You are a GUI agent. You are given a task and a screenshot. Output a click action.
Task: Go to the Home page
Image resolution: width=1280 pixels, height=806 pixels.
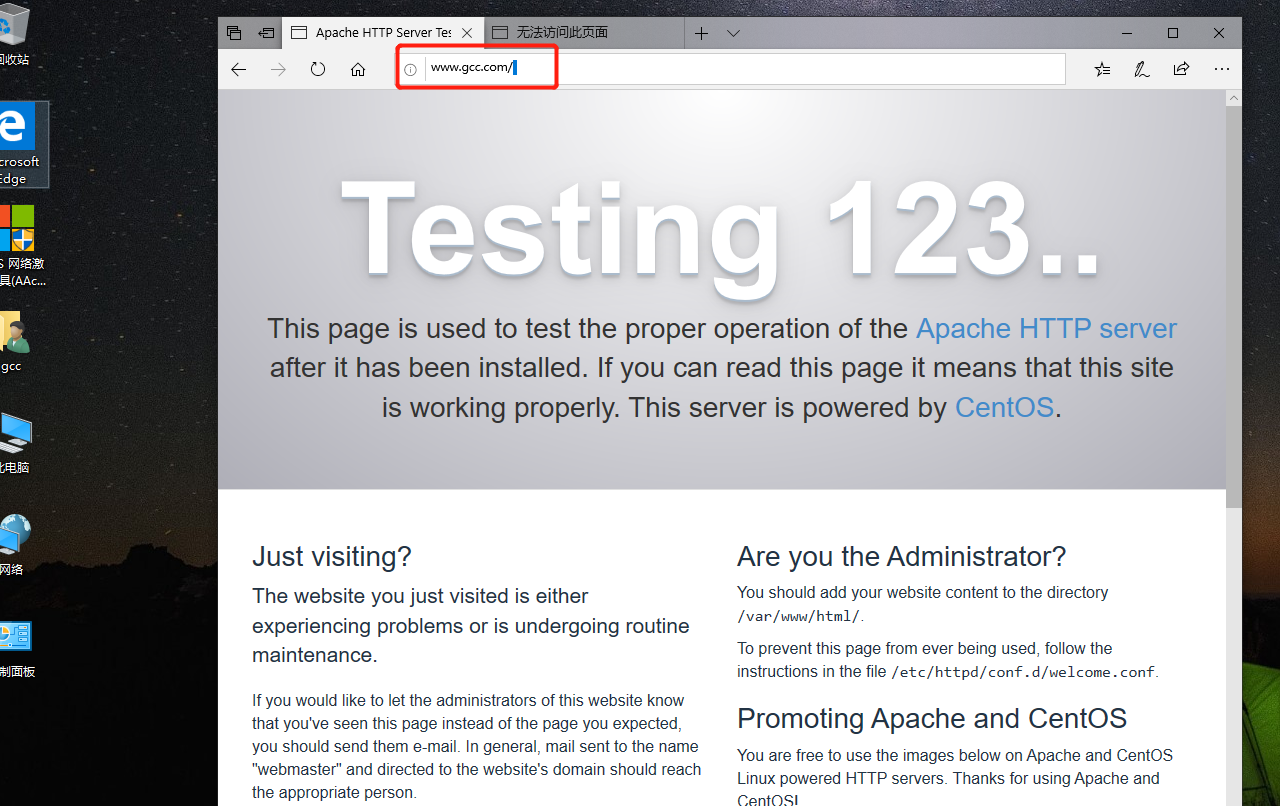[x=358, y=69]
